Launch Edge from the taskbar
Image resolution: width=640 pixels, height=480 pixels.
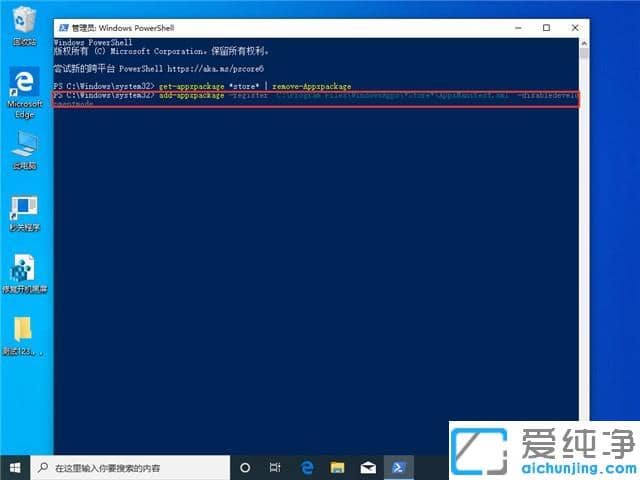point(307,468)
